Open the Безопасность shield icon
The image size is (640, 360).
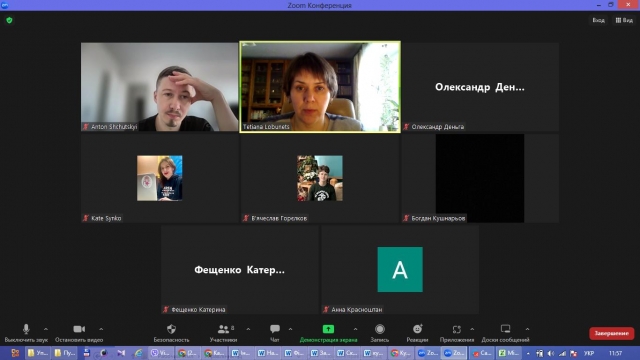click(x=171, y=329)
